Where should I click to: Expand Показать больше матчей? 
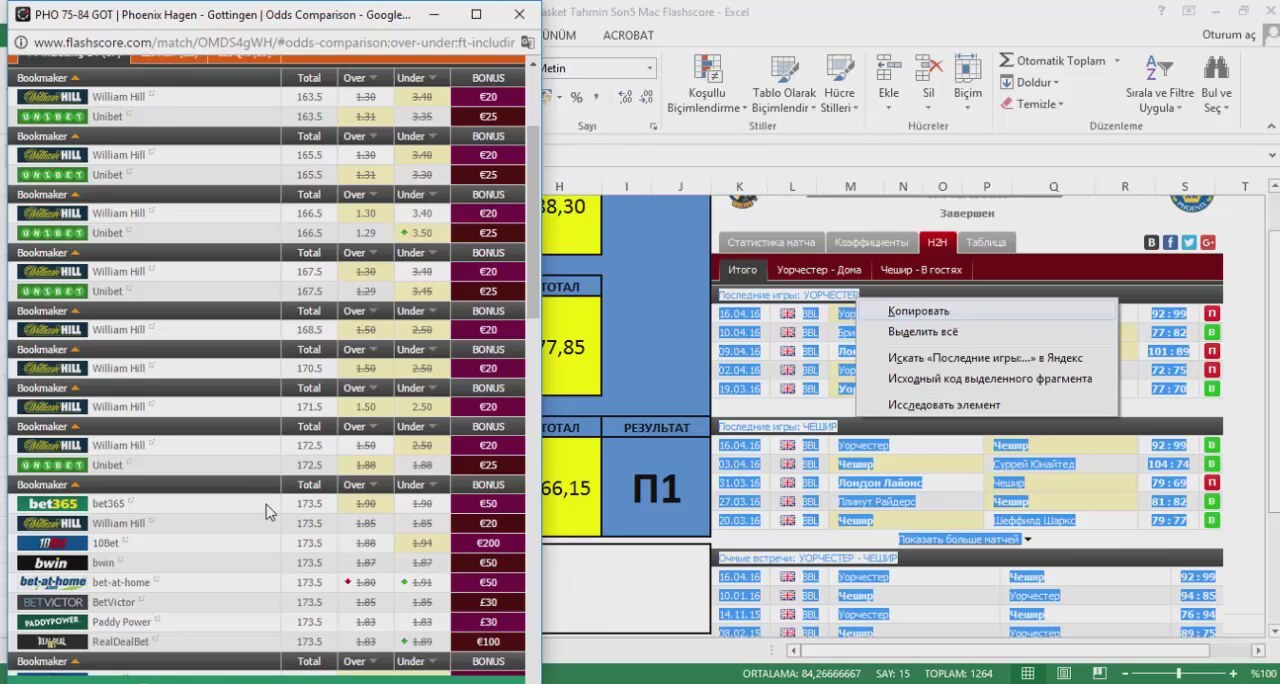[964, 539]
